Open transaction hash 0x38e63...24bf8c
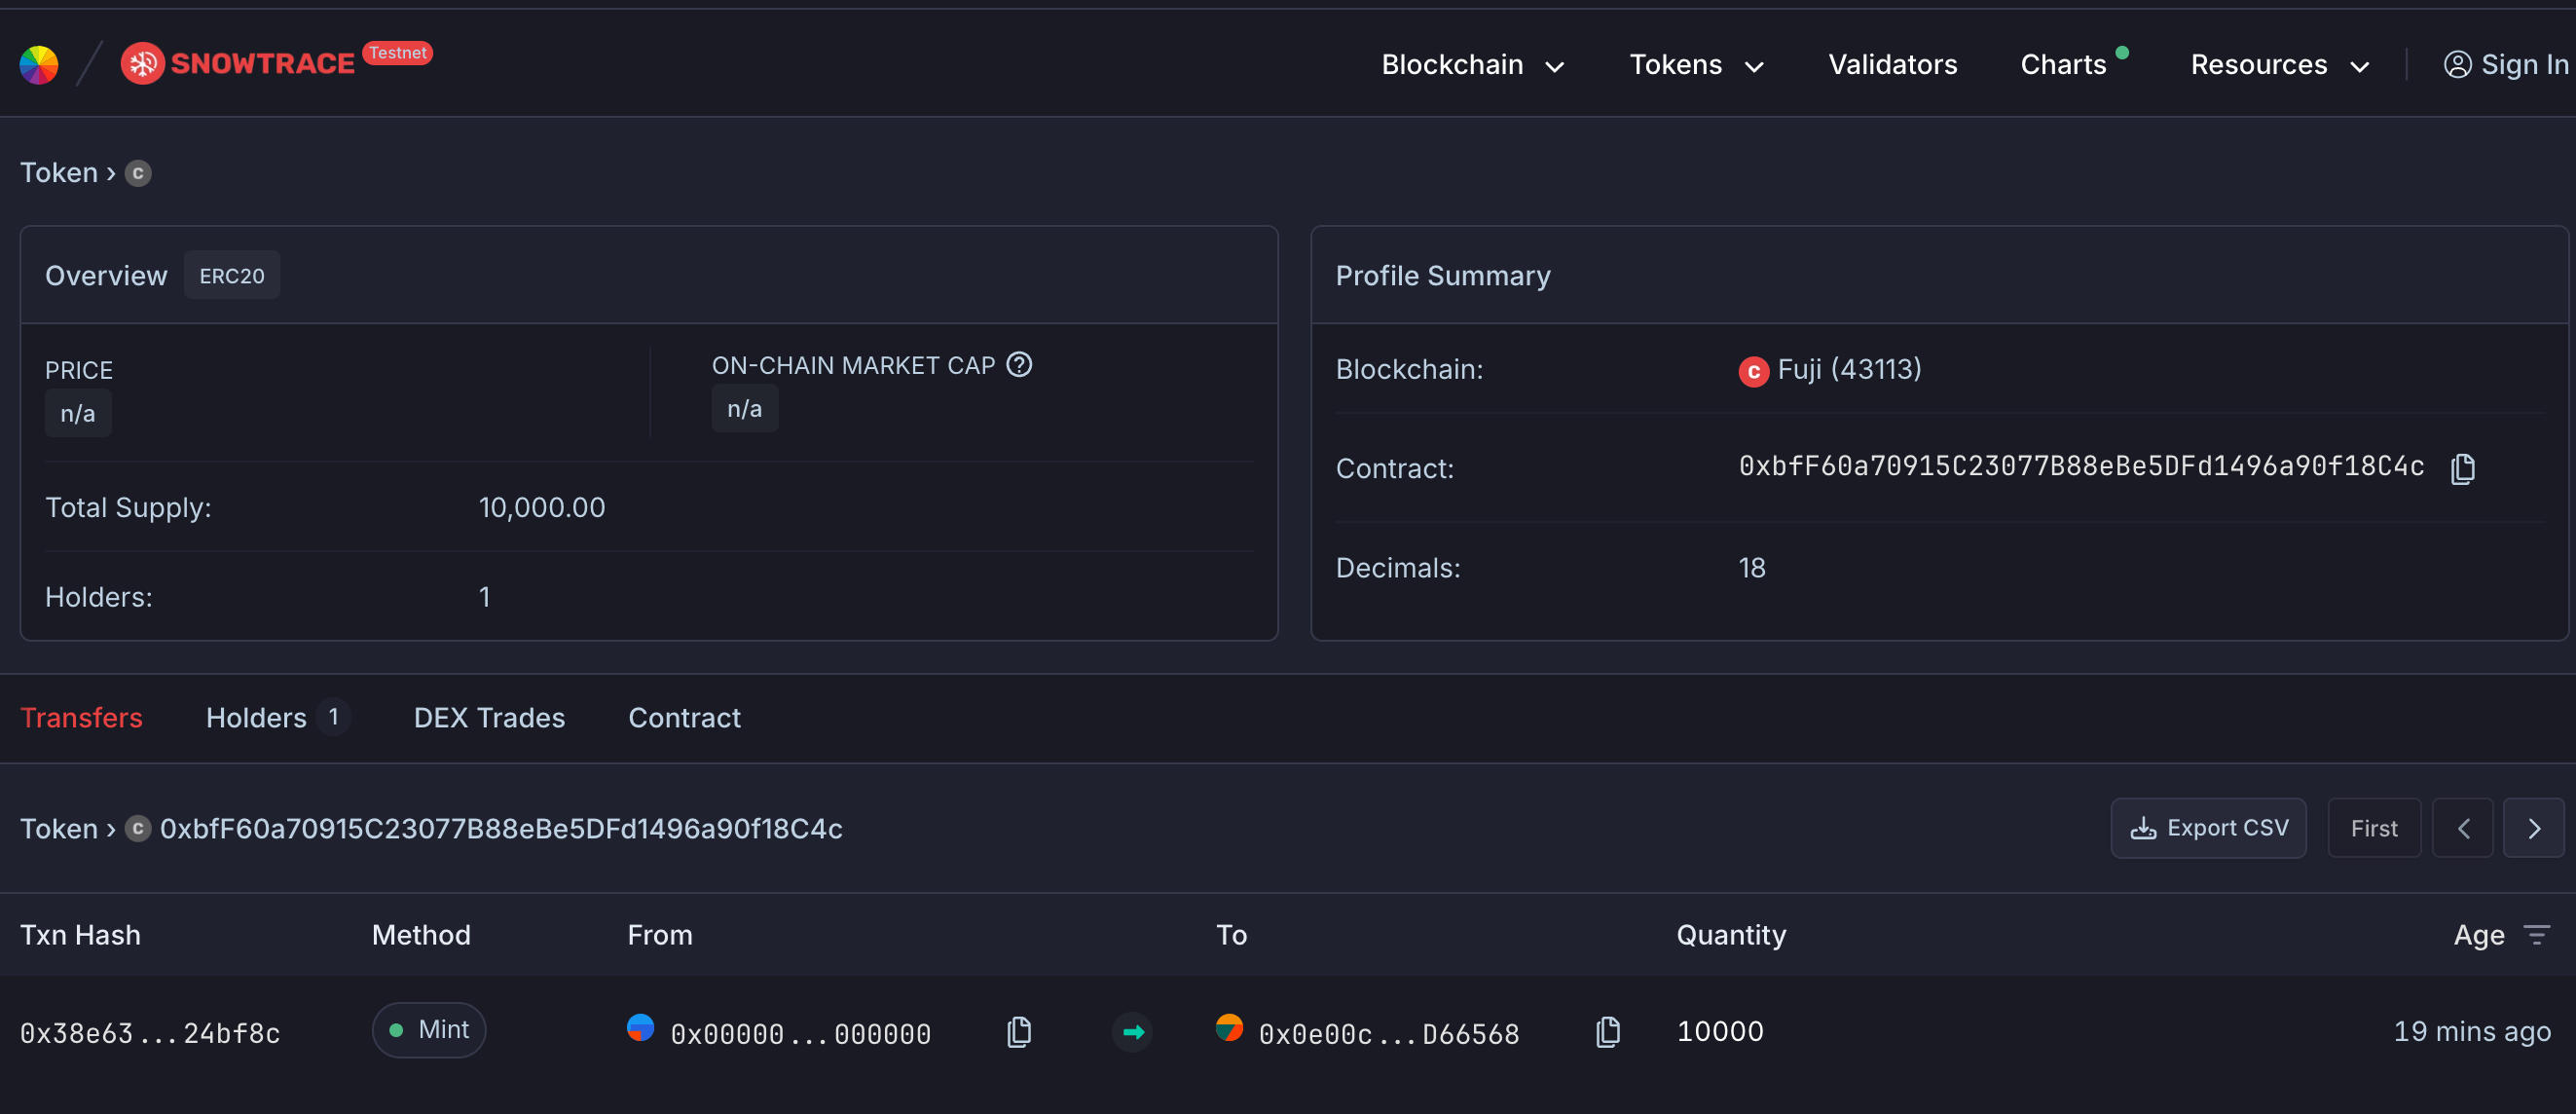This screenshot has width=2576, height=1114. [x=150, y=1033]
